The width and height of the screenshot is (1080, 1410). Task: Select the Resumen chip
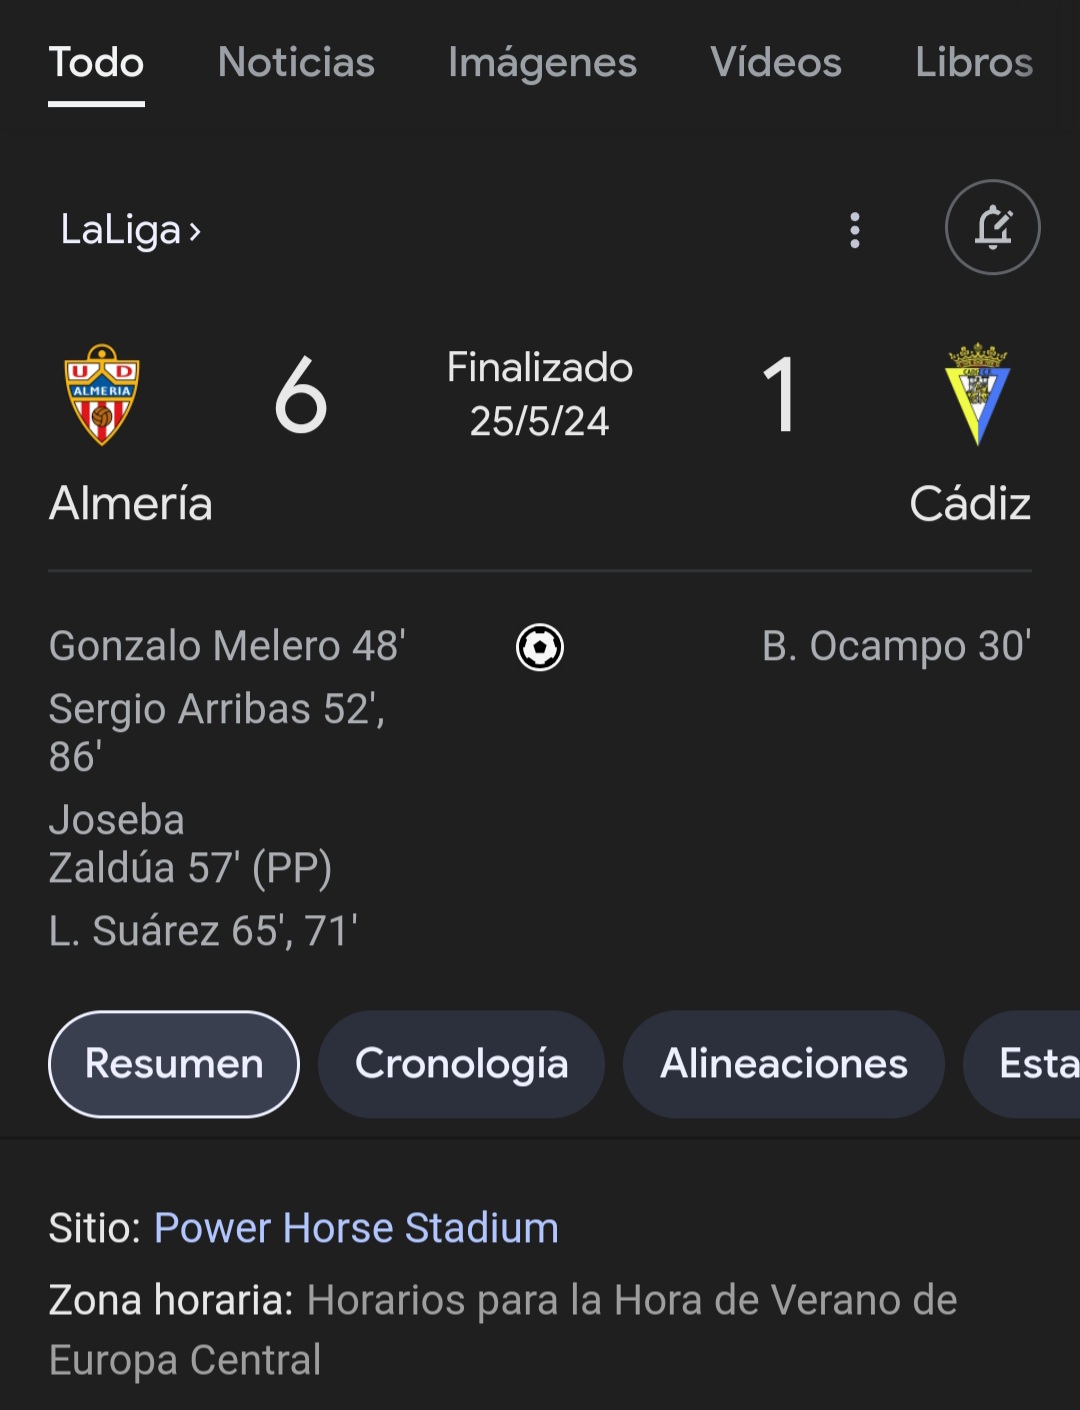tap(174, 1064)
